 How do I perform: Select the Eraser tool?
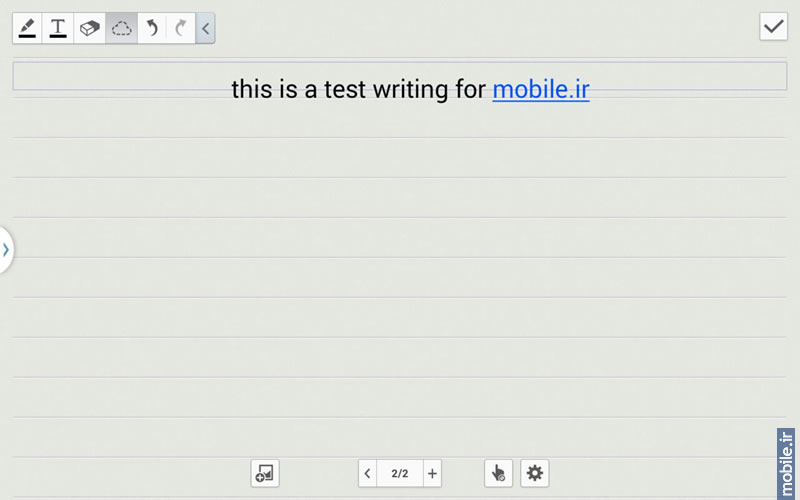[90, 28]
